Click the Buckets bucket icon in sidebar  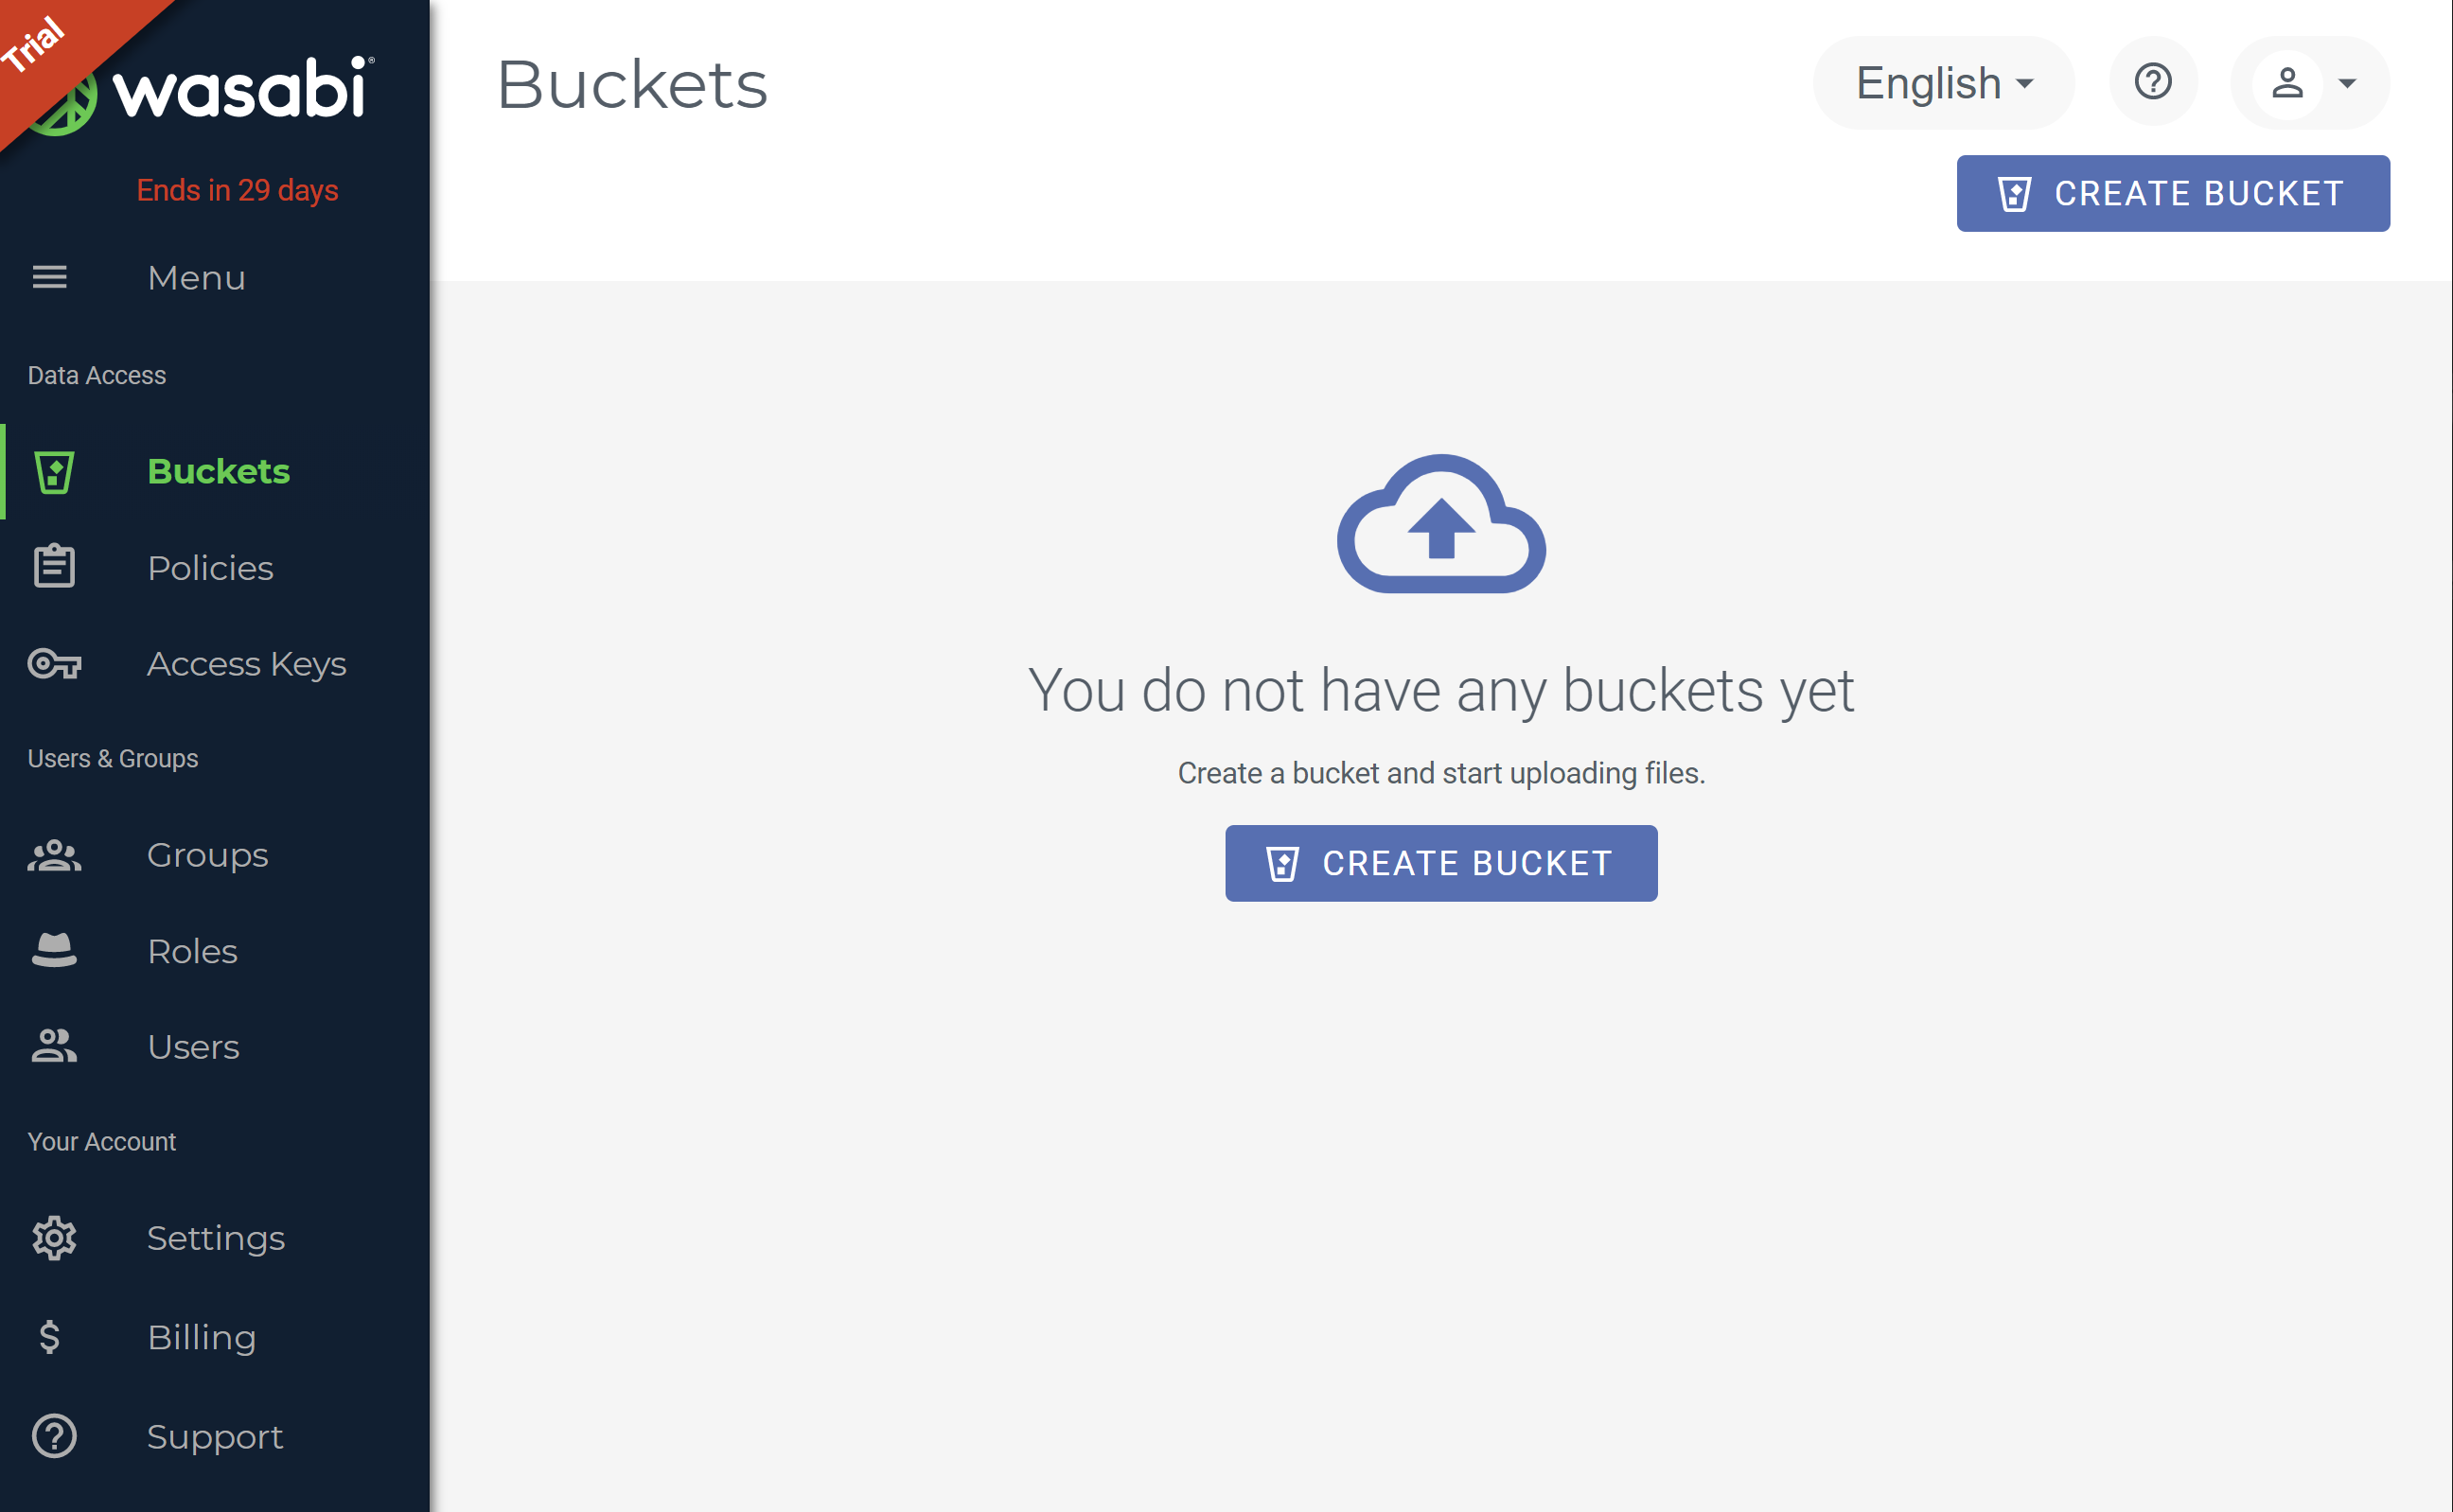click(x=54, y=472)
